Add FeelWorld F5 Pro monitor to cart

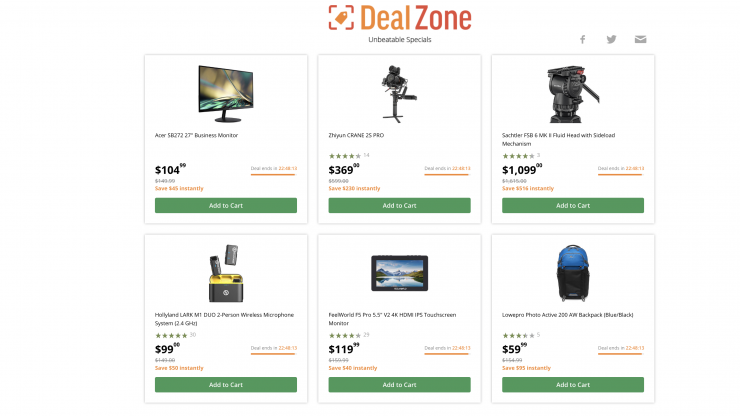click(399, 385)
